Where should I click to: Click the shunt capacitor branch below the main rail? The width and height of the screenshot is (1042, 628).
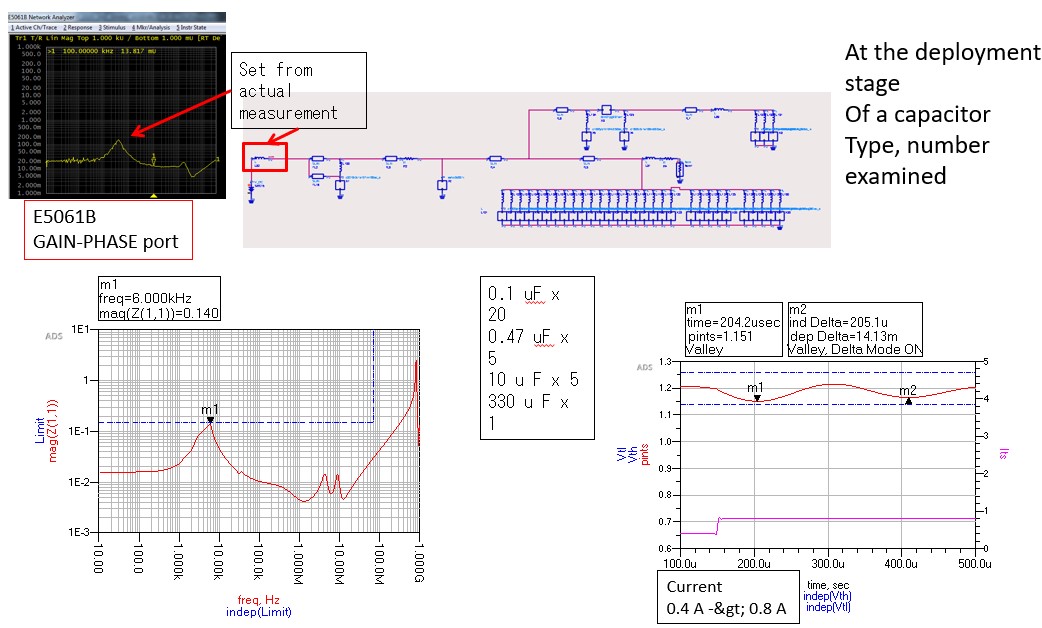click(441, 184)
